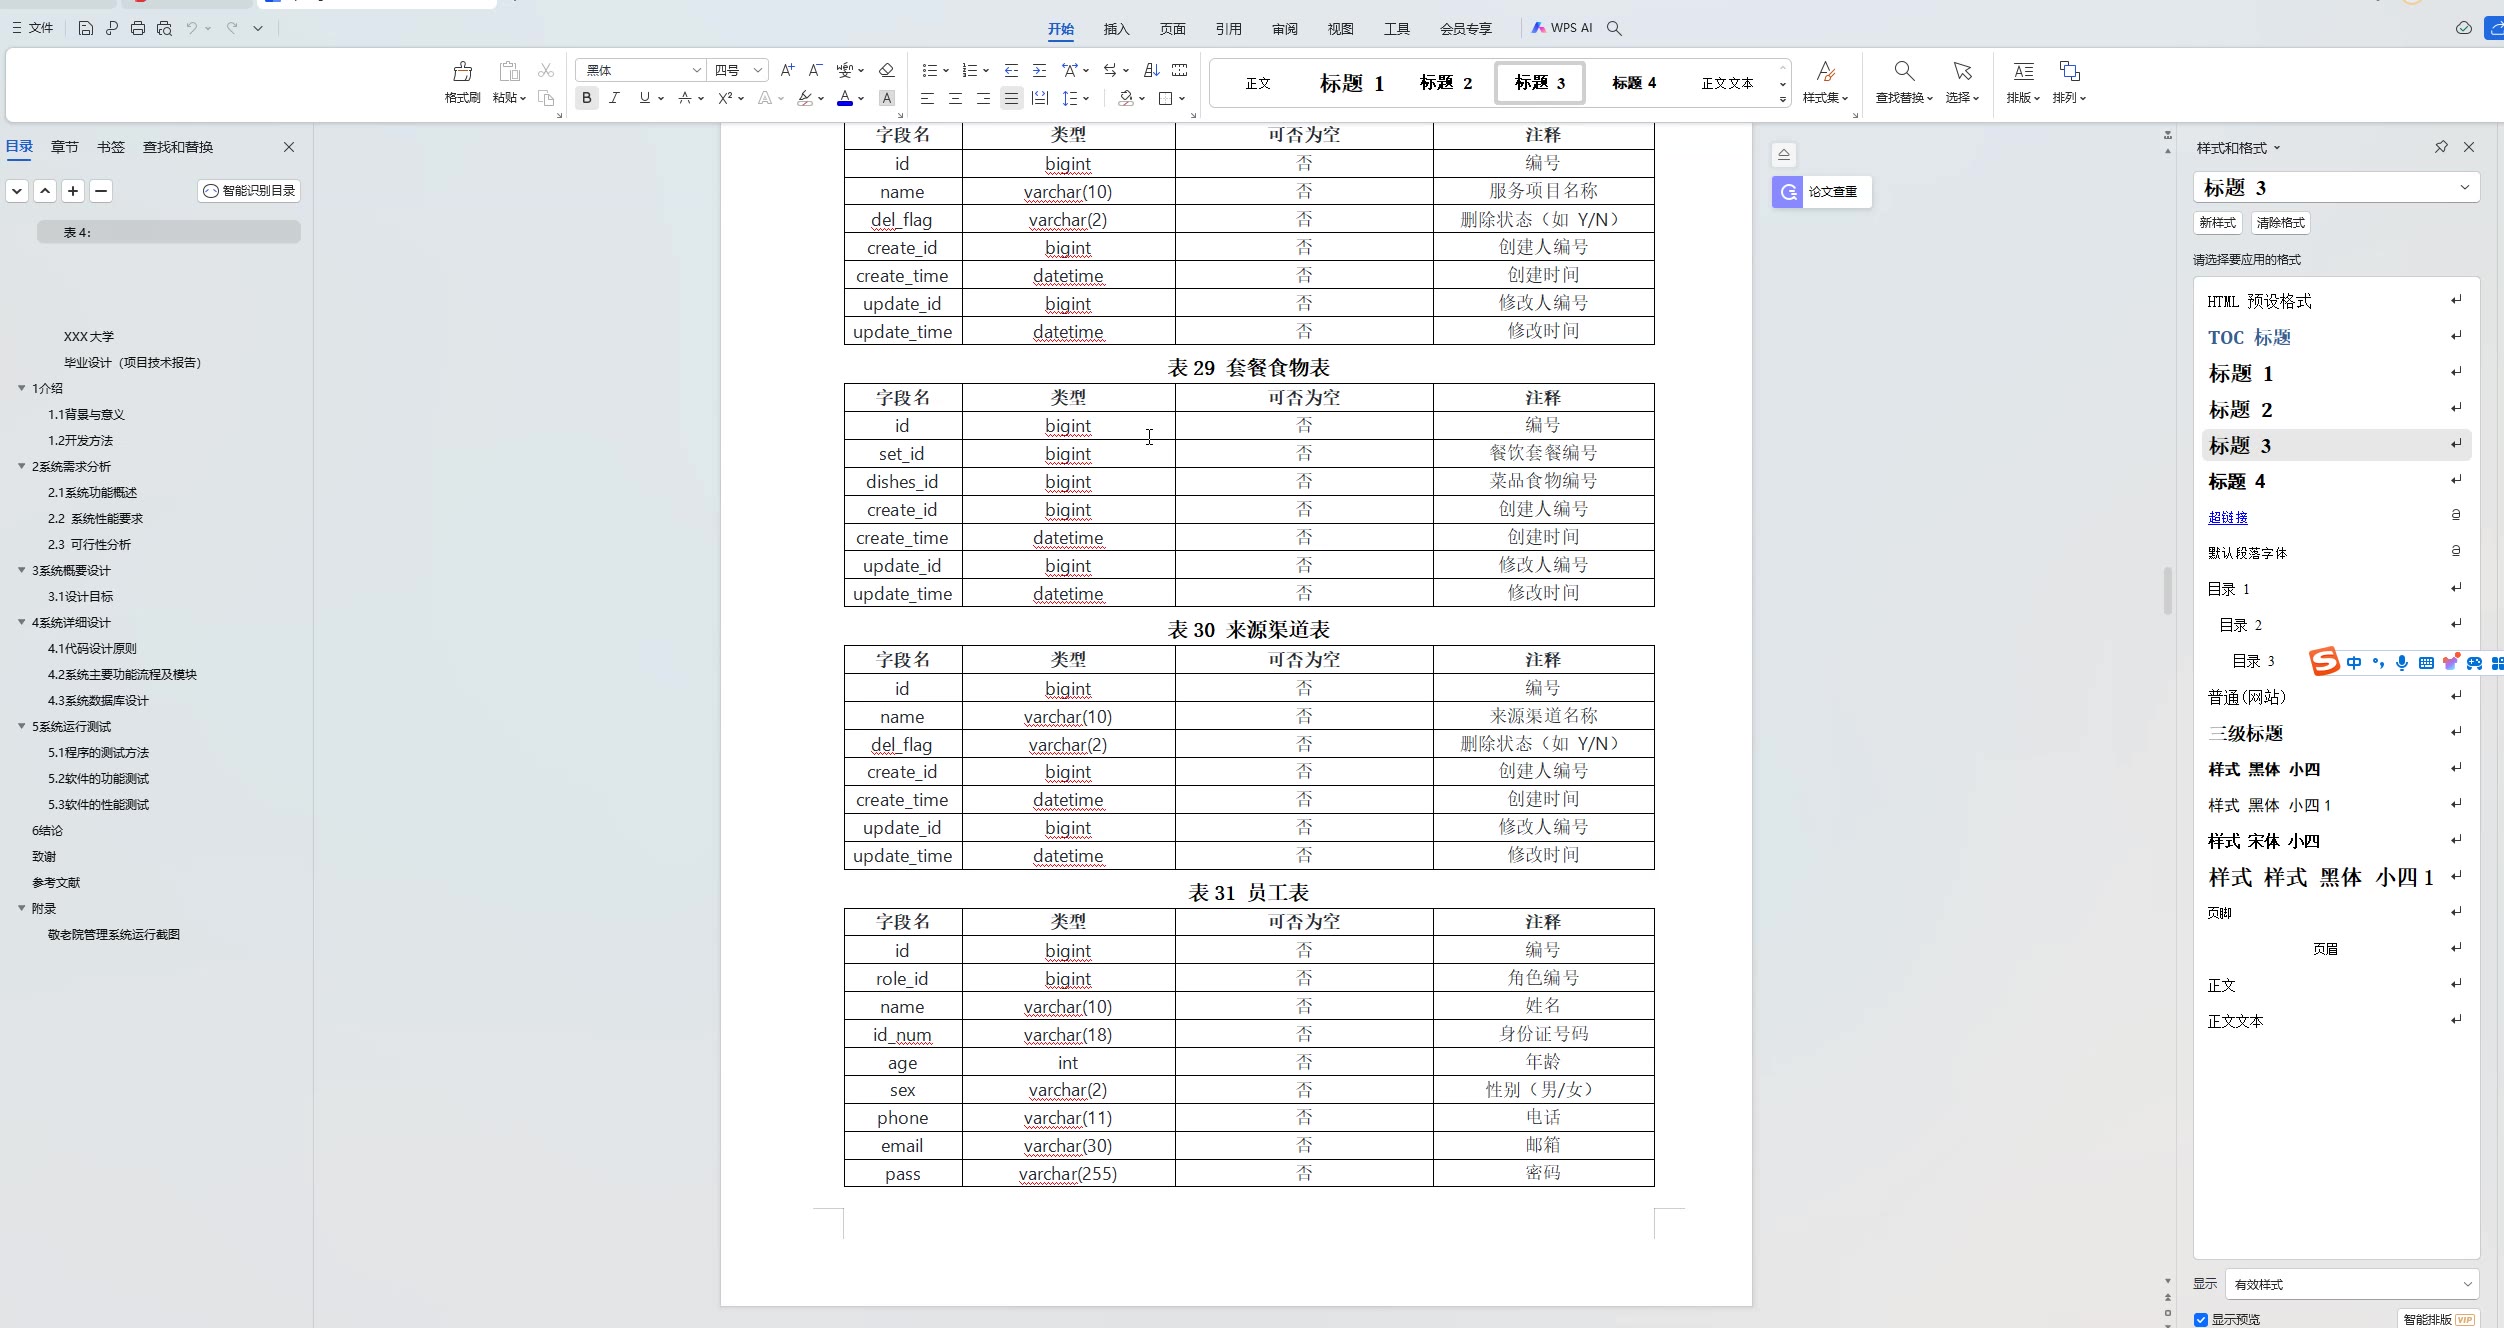The width and height of the screenshot is (2504, 1328).
Task: Apply 标题 4 from the styles list
Action: click(2336, 481)
